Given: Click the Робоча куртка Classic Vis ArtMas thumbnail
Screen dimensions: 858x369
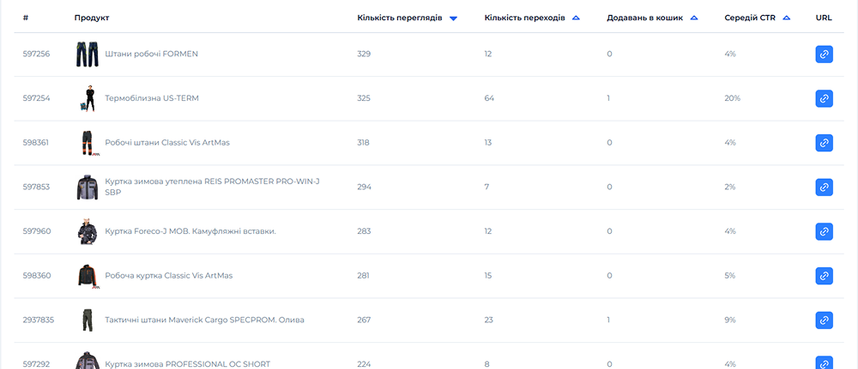Looking at the screenshot, I should pos(88,276).
